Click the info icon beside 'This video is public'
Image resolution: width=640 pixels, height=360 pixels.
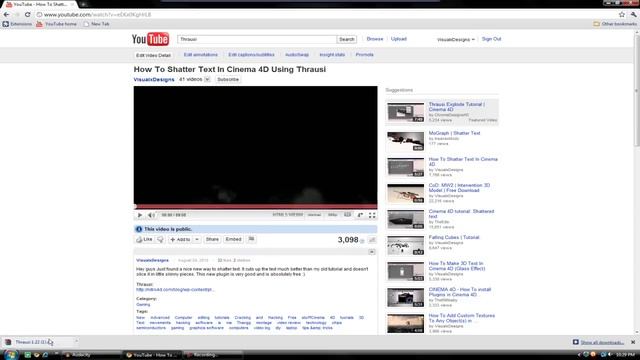[139, 229]
